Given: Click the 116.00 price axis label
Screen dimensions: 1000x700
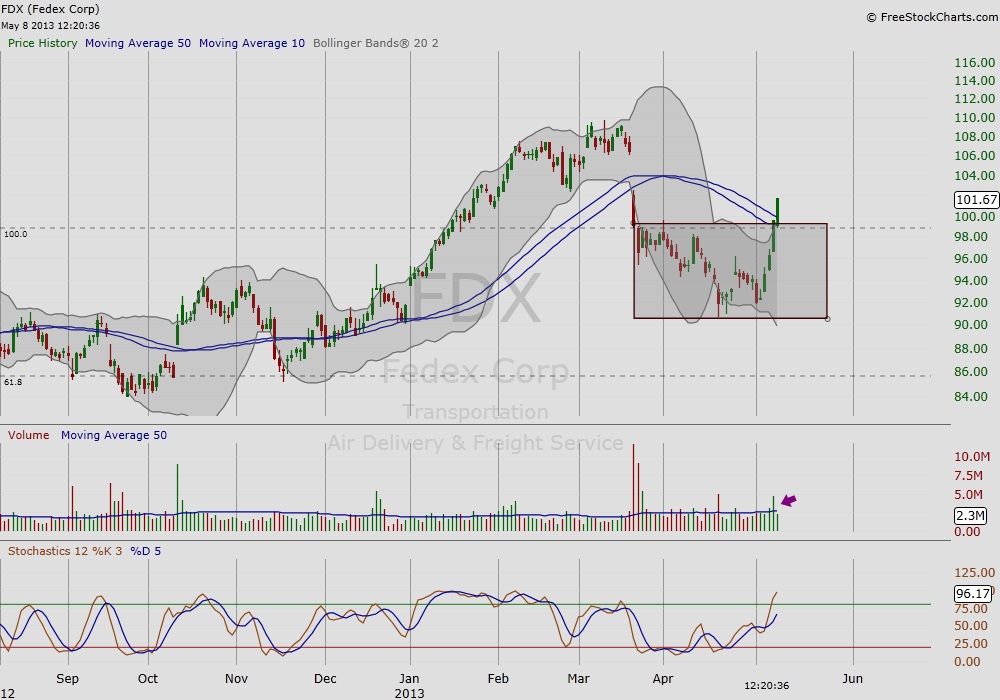Looking at the screenshot, I should (974, 62).
